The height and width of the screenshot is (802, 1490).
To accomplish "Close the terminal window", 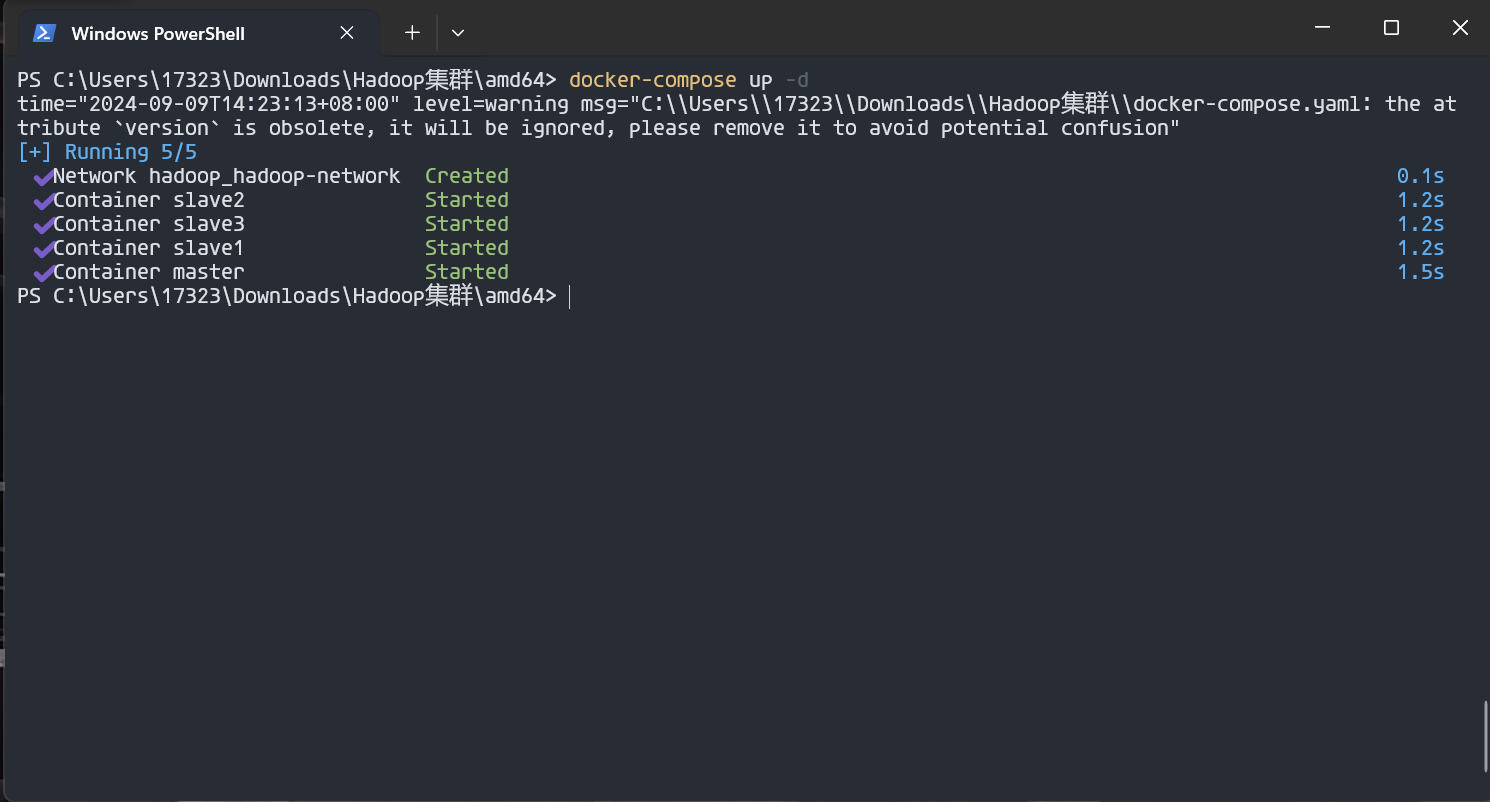I will (x=1460, y=28).
